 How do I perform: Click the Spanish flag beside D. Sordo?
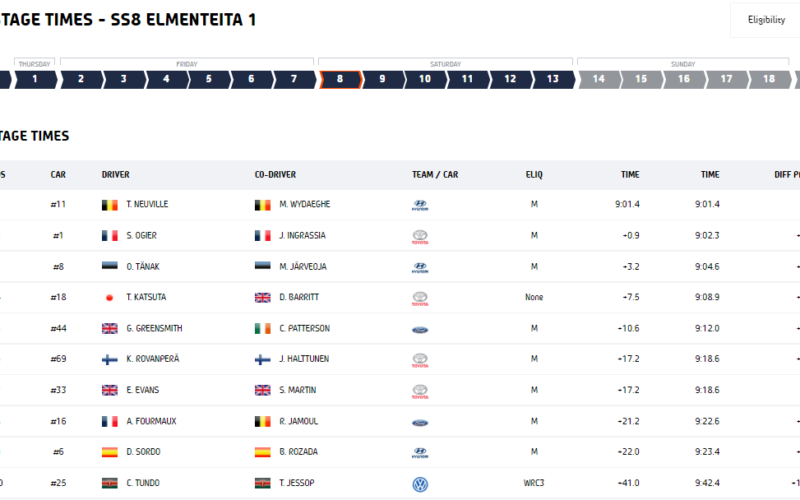tap(109, 452)
